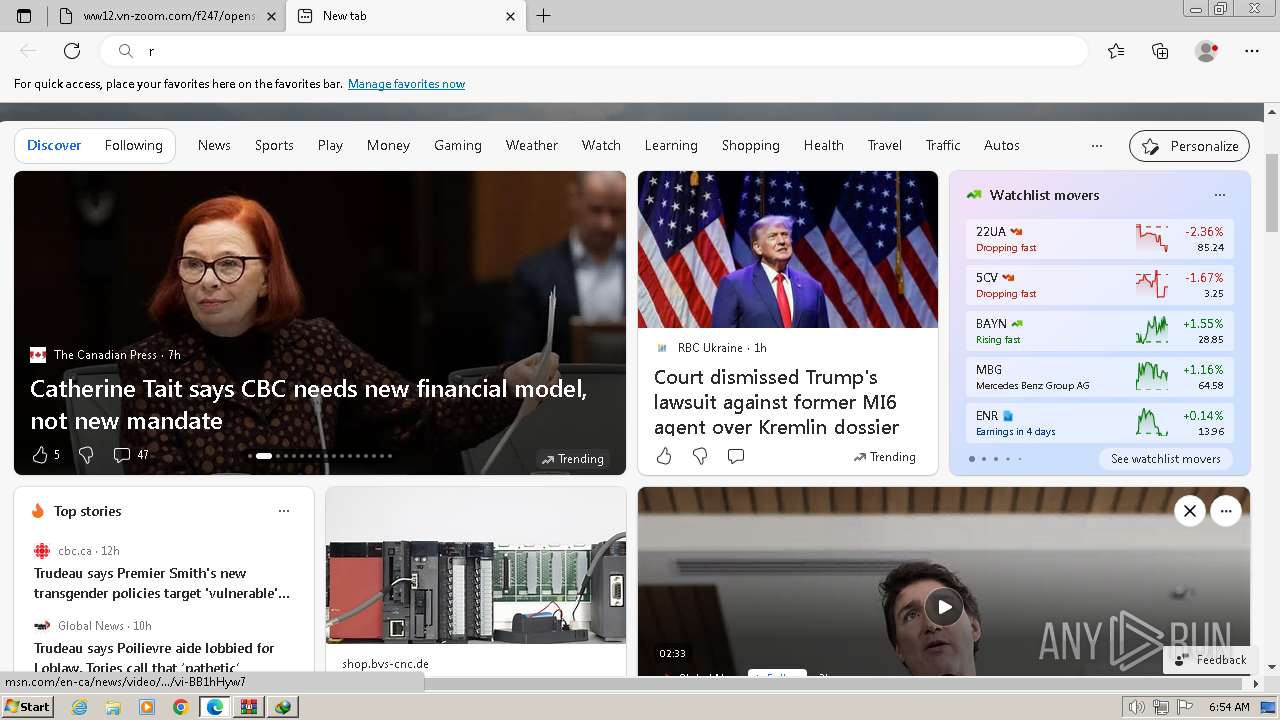This screenshot has height=720, width=1280.
Task: Open the browser profile avatar
Action: (1206, 51)
